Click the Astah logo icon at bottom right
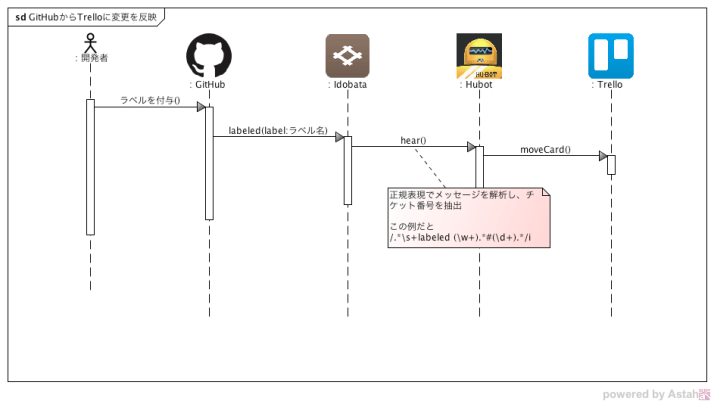This screenshot has height=404, width=714. [x=703, y=394]
